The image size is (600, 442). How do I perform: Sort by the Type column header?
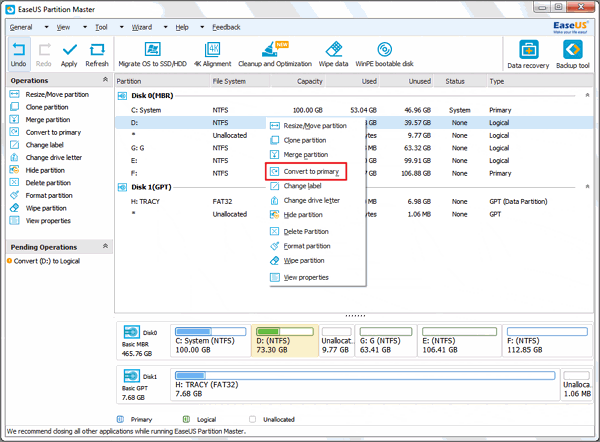coord(539,81)
